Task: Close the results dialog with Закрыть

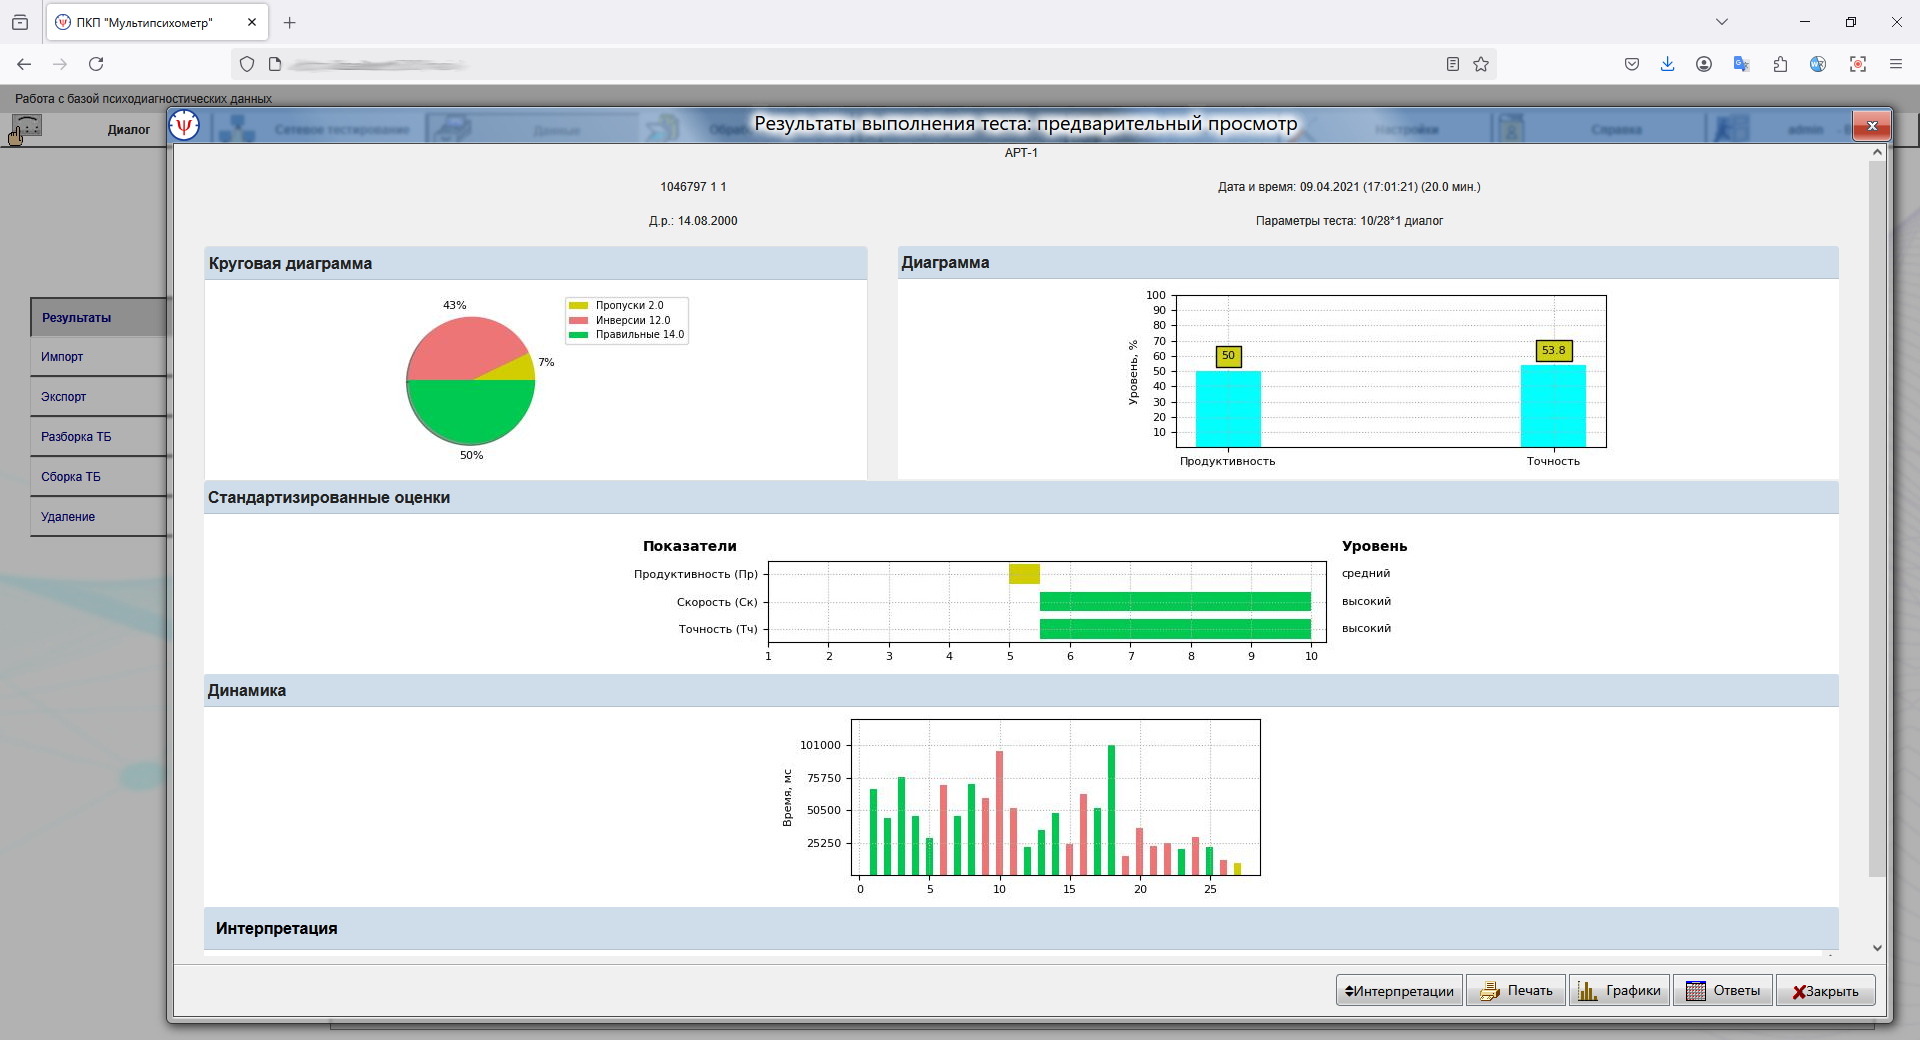Action: (x=1825, y=990)
